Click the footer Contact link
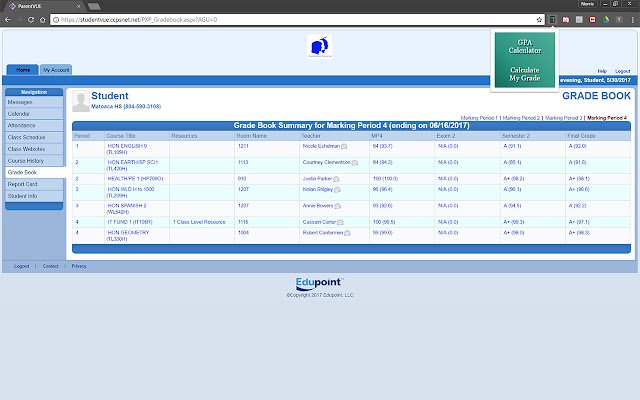Screen dimensions: 640x400 pos(51,266)
